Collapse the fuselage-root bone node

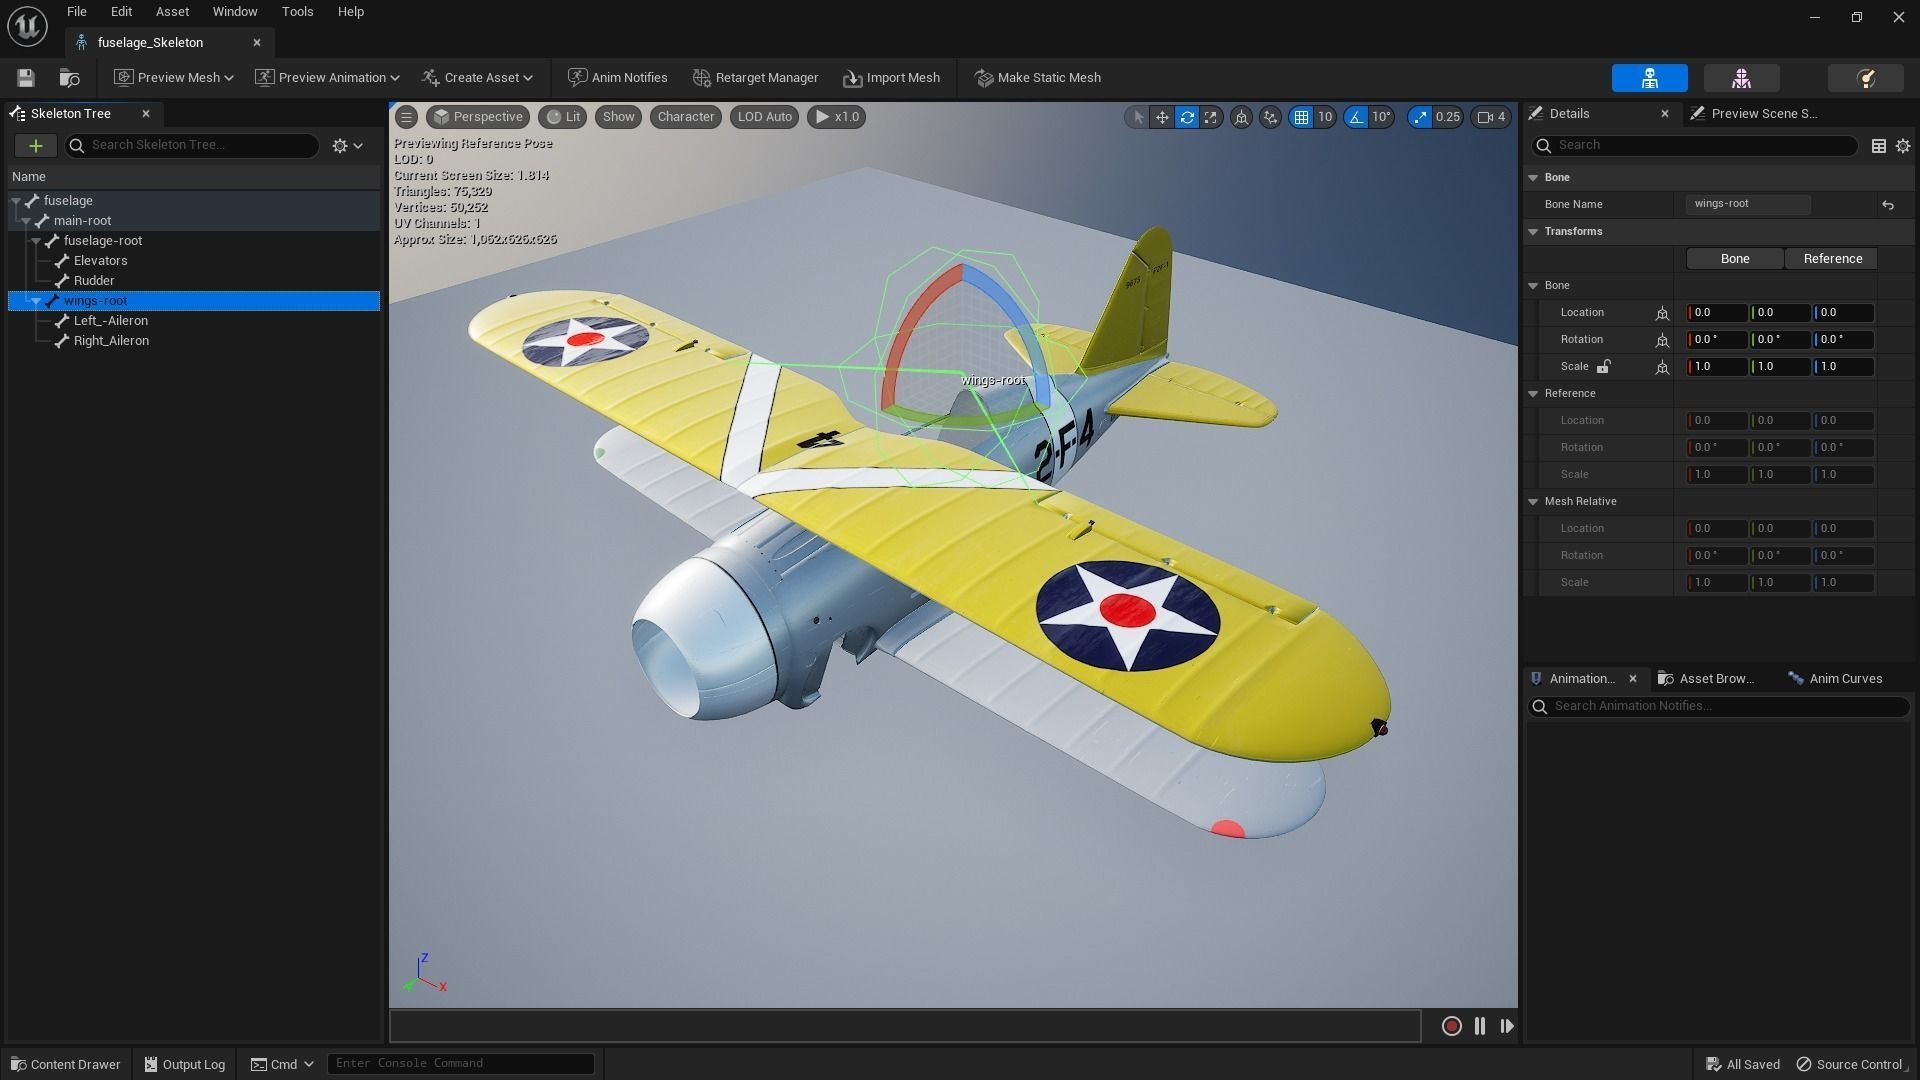tap(36, 241)
